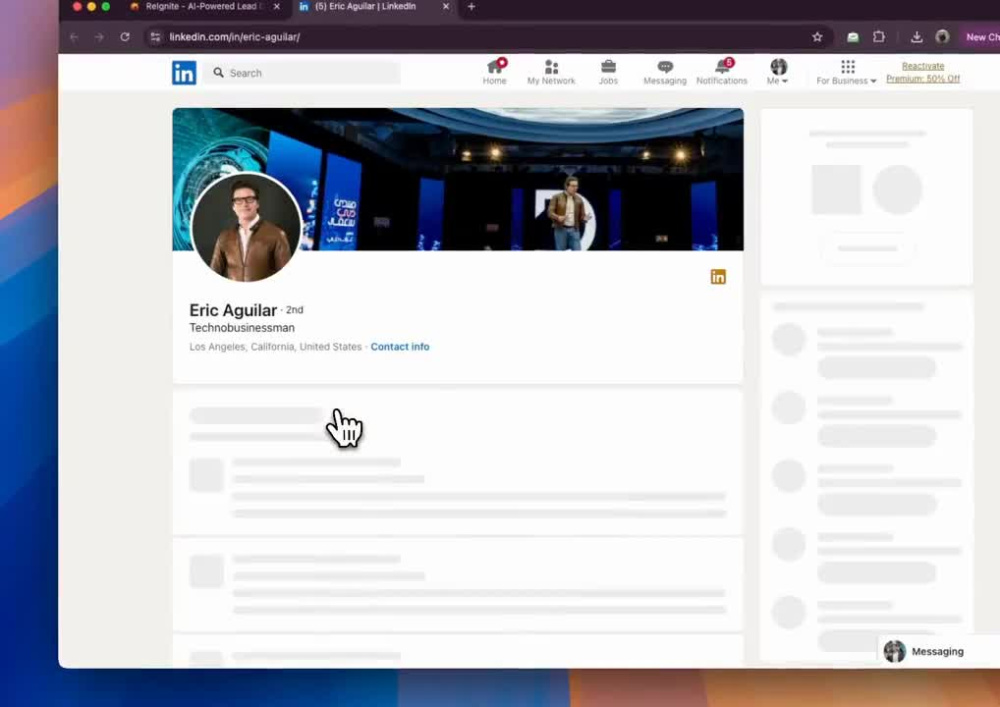
Task: Click the site info icon in address bar
Action: 155,37
